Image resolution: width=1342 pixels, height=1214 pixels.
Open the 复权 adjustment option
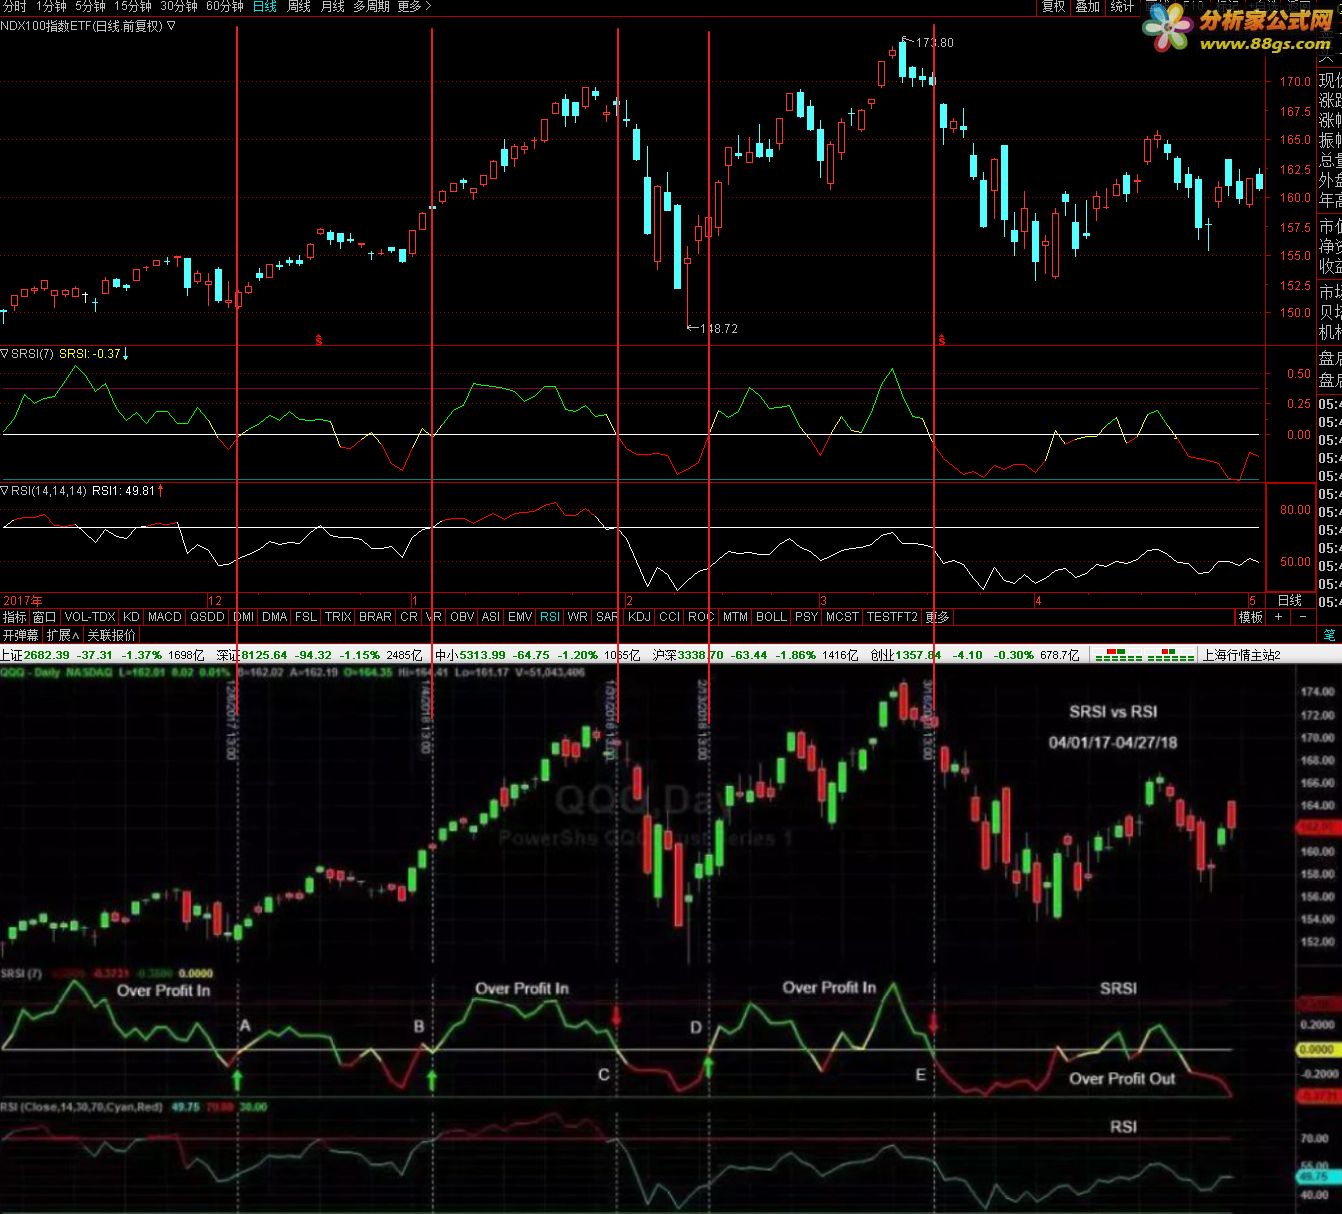(1054, 6)
